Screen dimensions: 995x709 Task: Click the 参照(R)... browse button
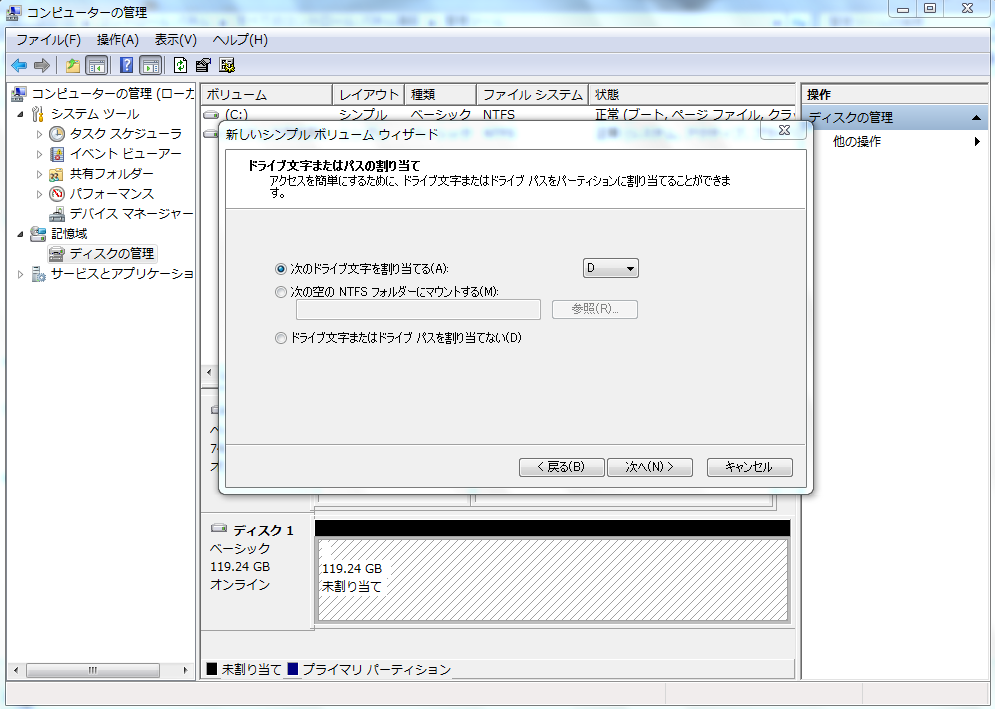tap(595, 309)
